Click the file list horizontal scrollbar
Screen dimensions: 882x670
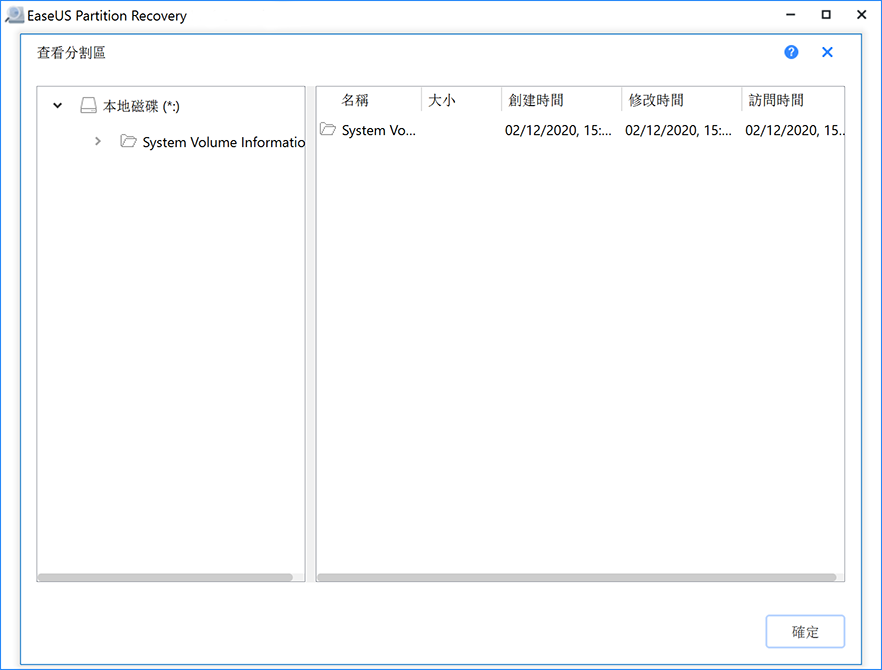(576, 577)
